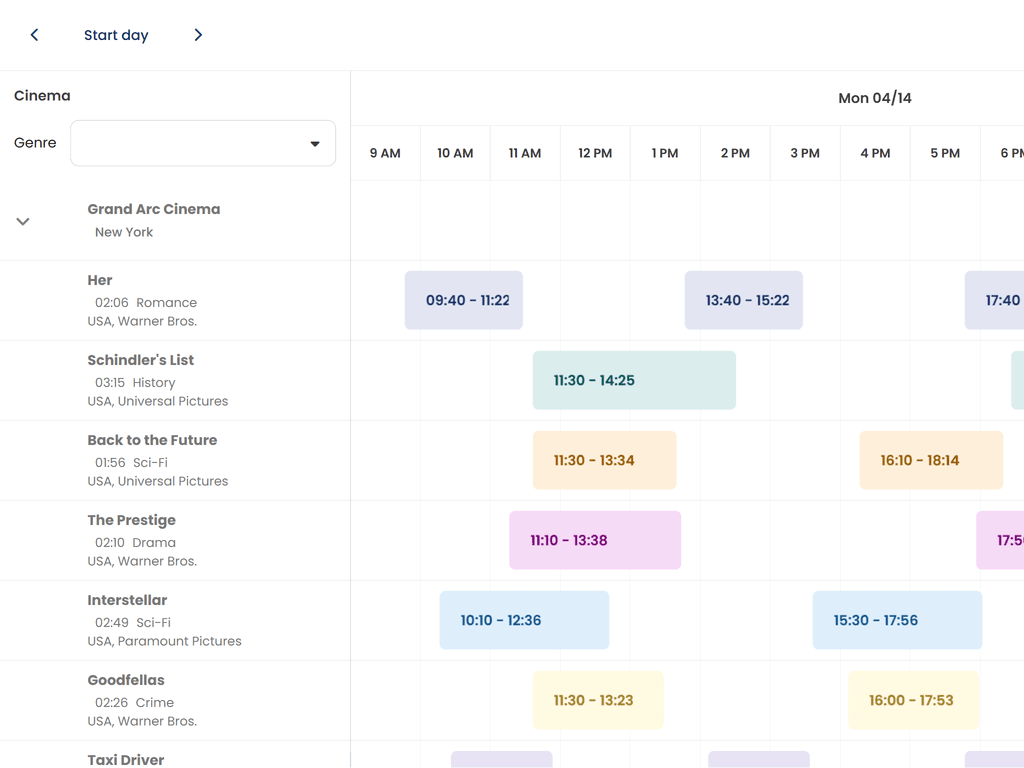Click the Mon 04/14 date header
1024x768 pixels.
(874, 98)
